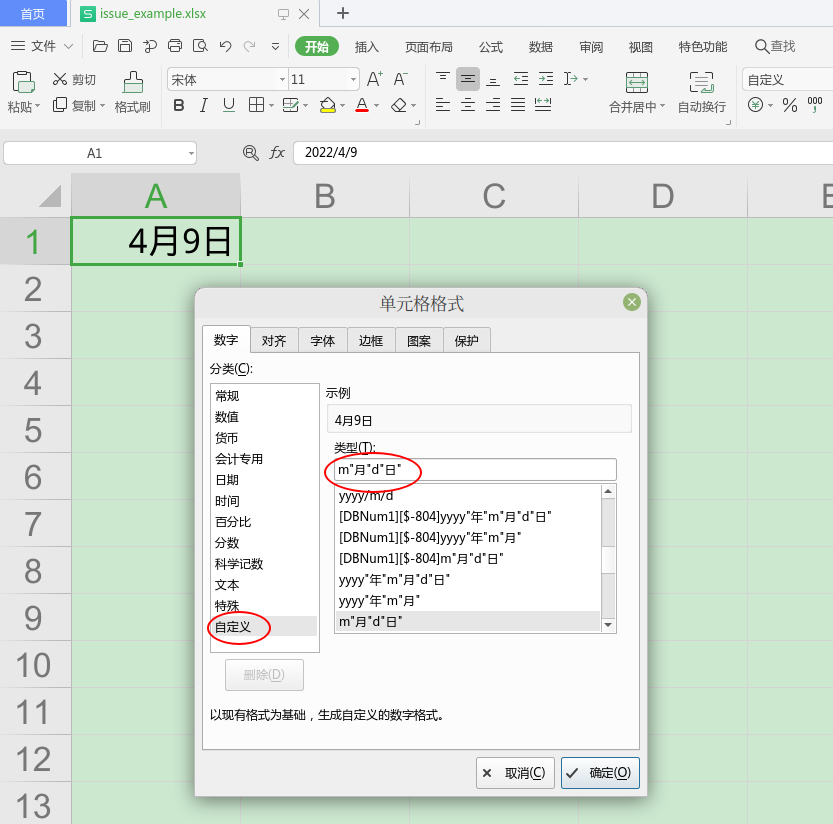
Task: Copy the selection with 复制
Action: pos(74,106)
